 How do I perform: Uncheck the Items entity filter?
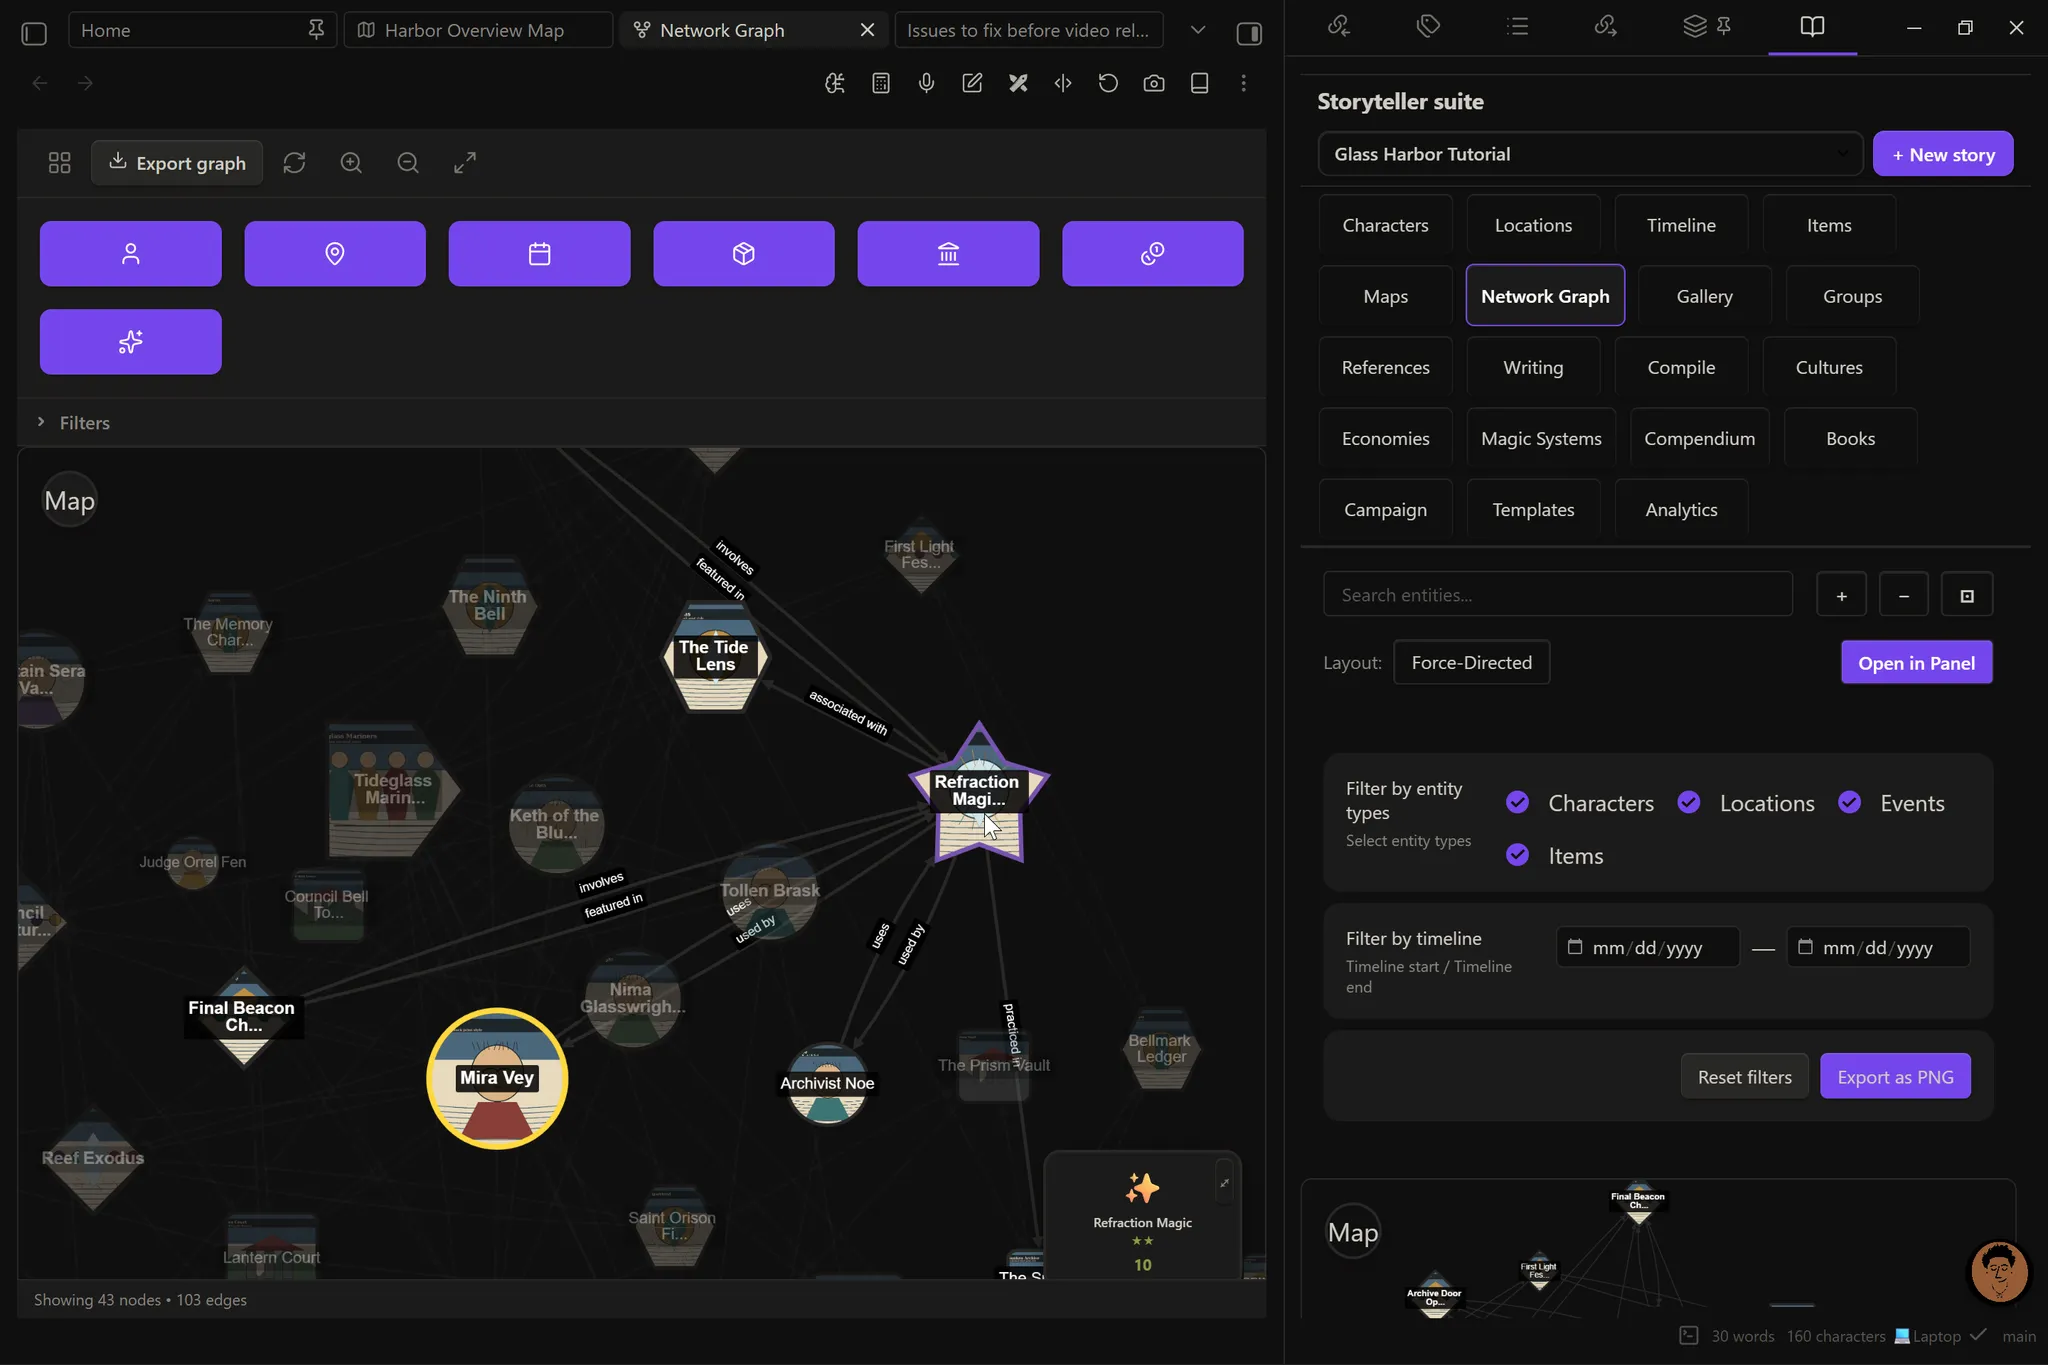(1517, 855)
